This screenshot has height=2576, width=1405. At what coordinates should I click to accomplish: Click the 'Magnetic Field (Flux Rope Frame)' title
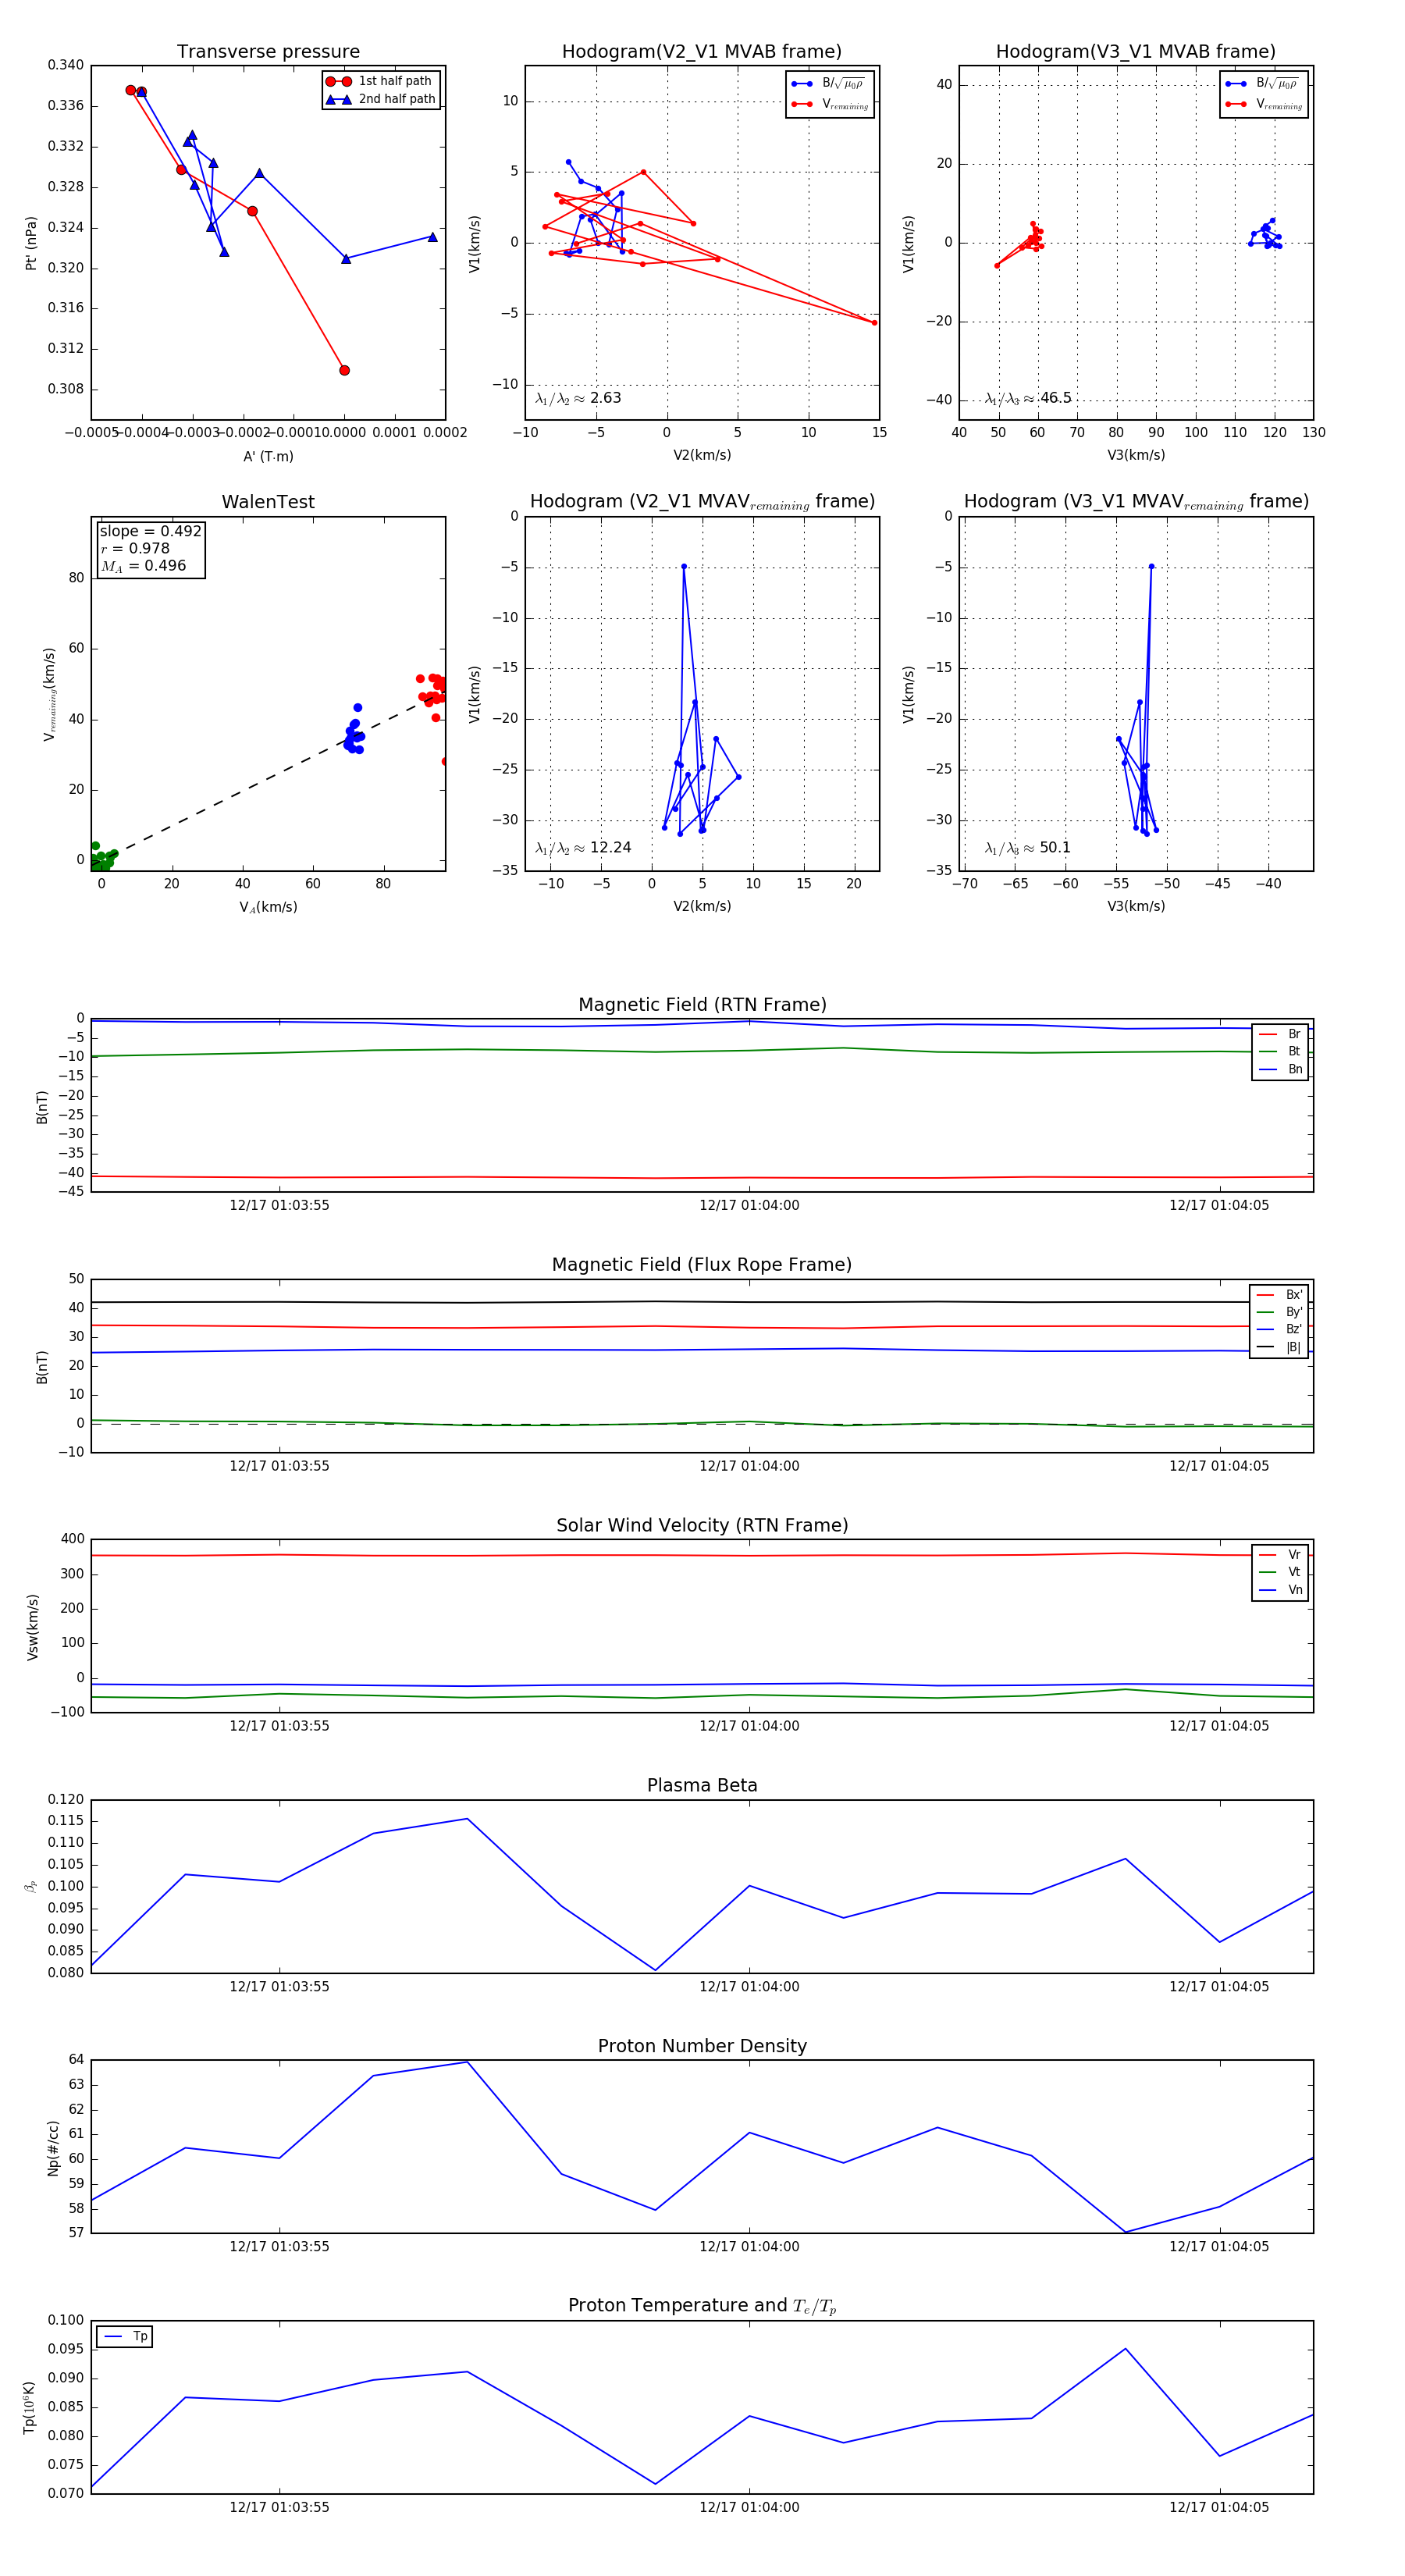tap(702, 1265)
